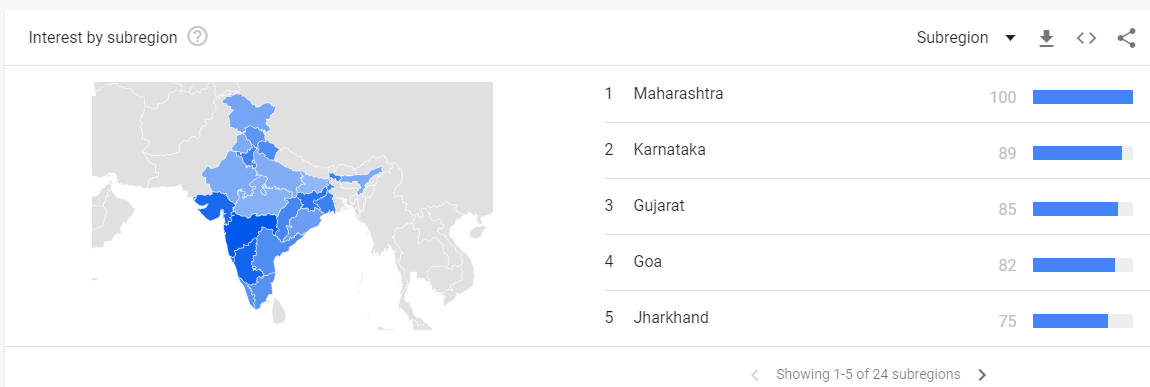Image resolution: width=1150 pixels, height=387 pixels.
Task: Select Maharashtra in the ranking list
Action: (678, 94)
